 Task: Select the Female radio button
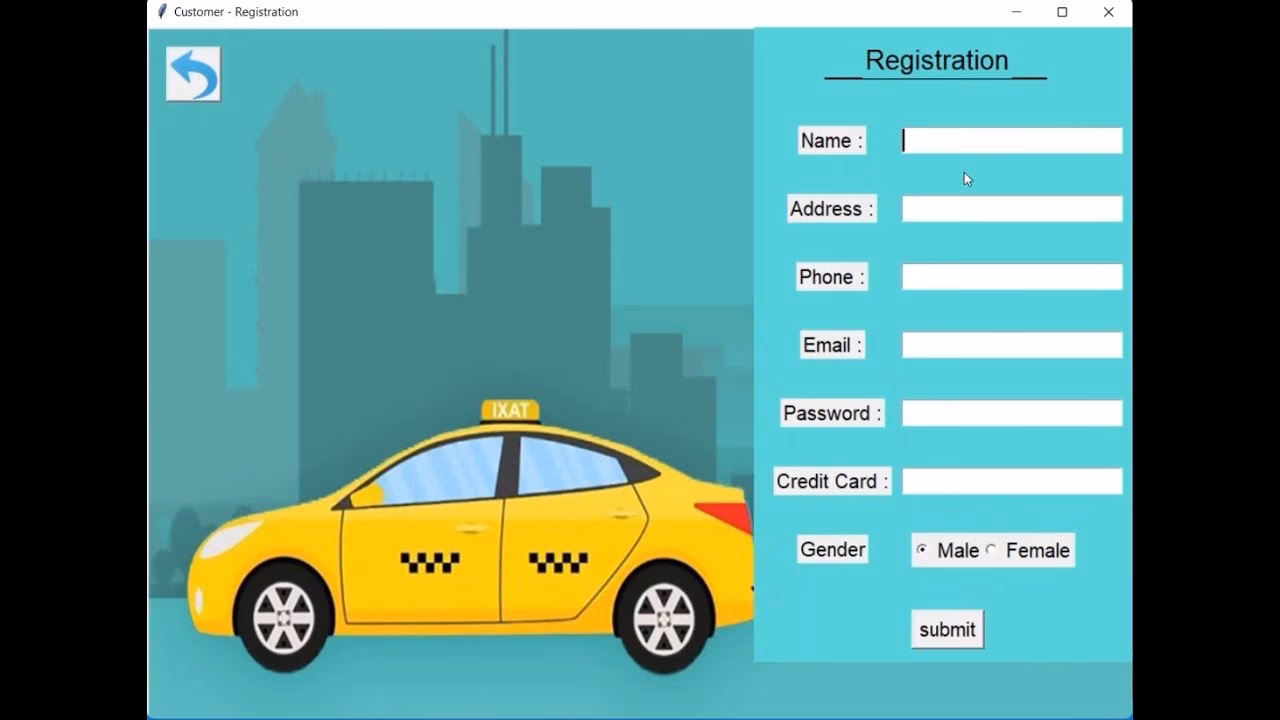pyautogui.click(x=991, y=549)
